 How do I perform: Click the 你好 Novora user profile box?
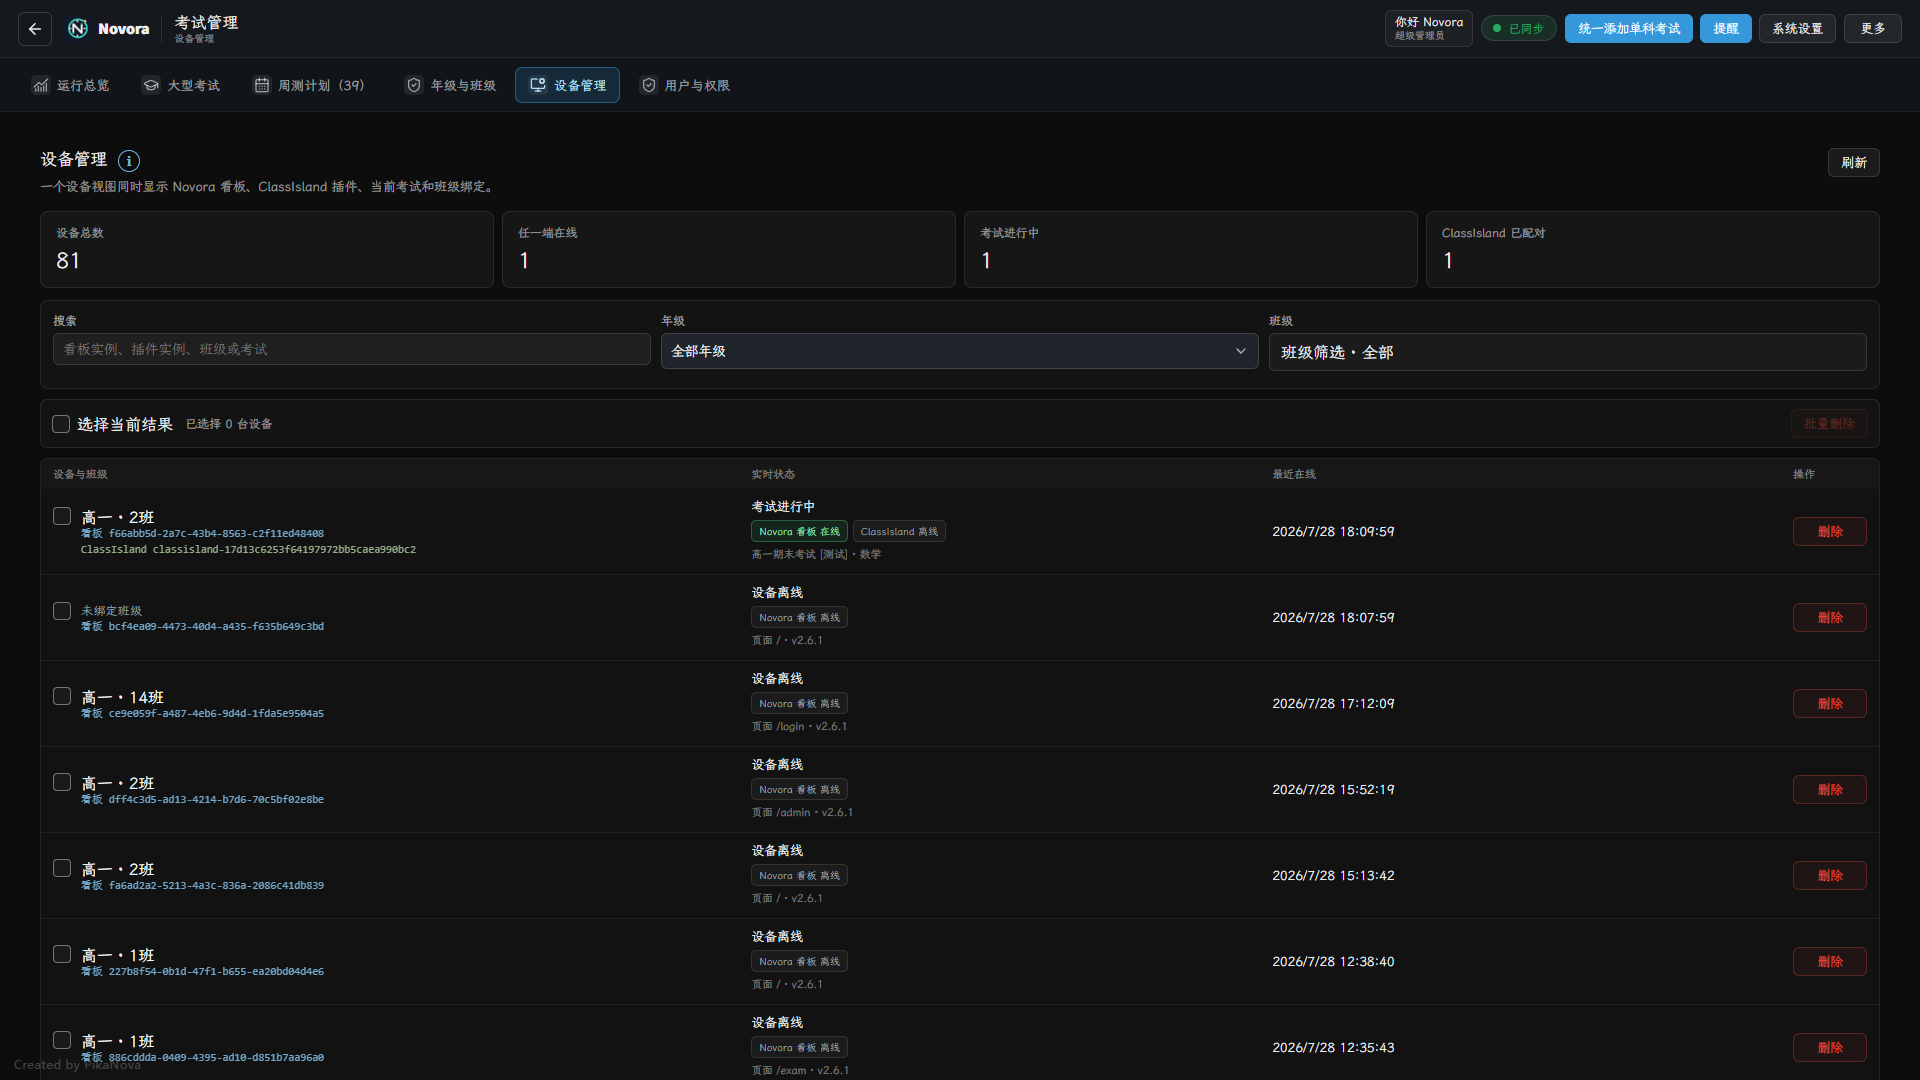click(1429, 29)
